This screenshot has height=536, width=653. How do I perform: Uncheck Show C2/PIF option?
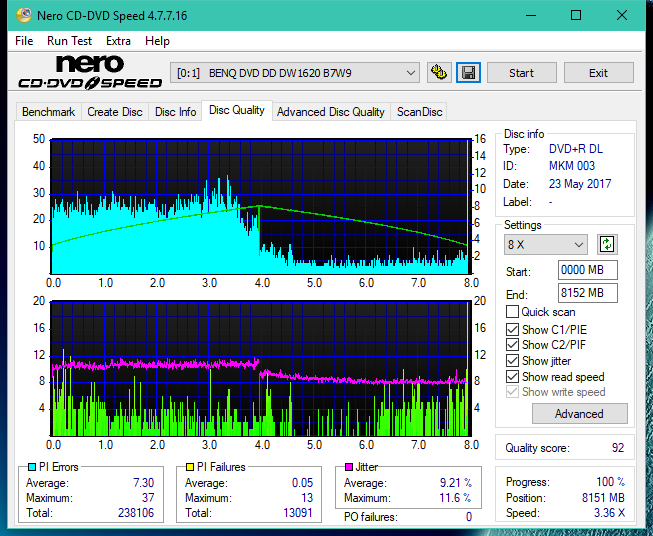click(512, 345)
